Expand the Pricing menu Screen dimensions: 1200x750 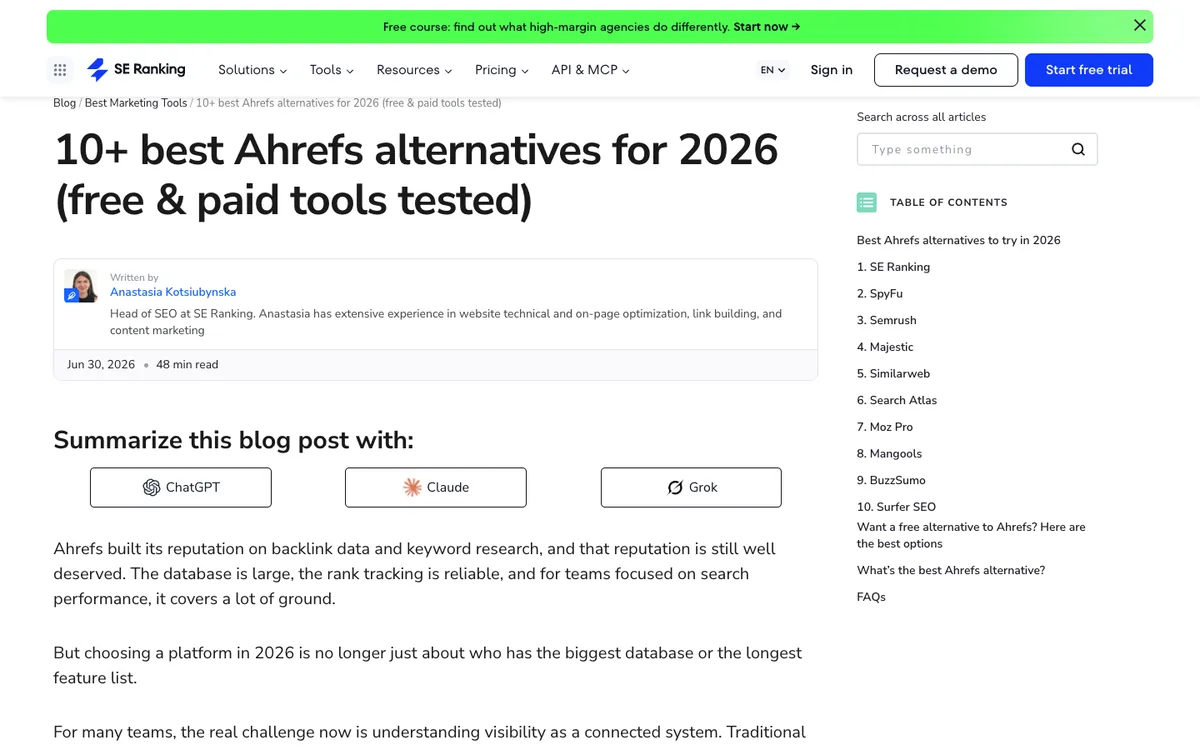tap(502, 70)
